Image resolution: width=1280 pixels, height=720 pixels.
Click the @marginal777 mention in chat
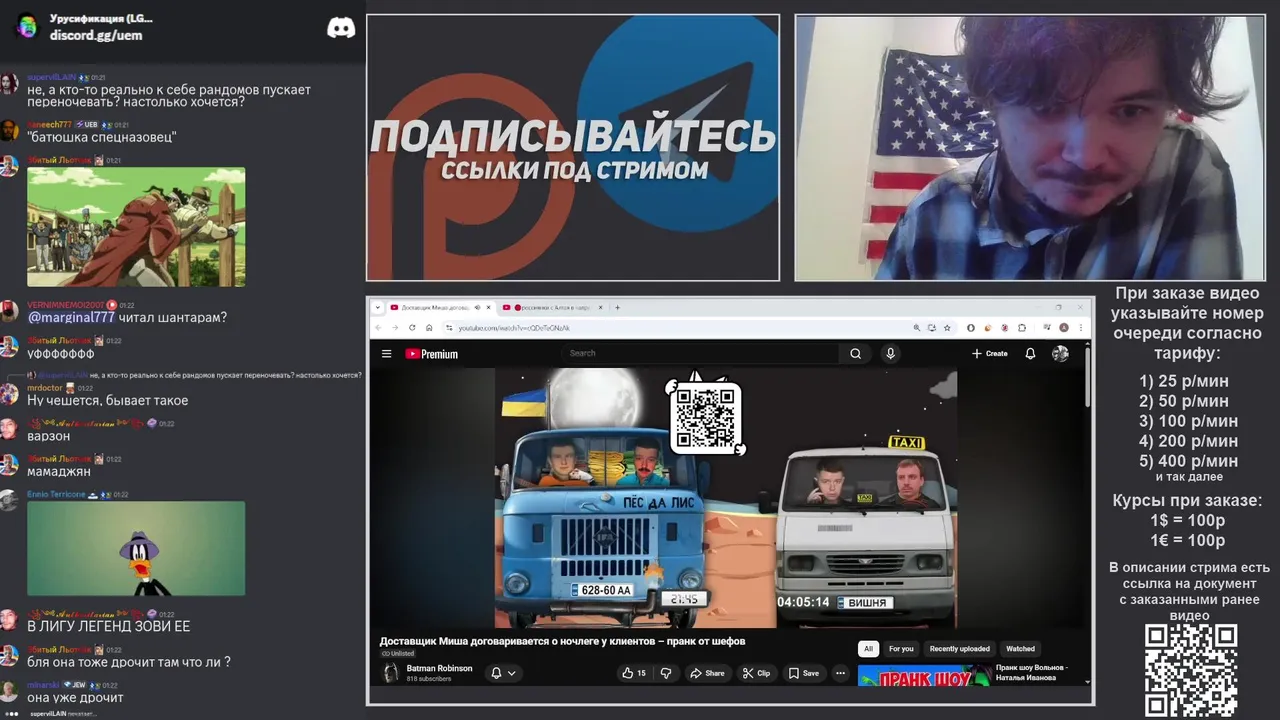pos(71,317)
